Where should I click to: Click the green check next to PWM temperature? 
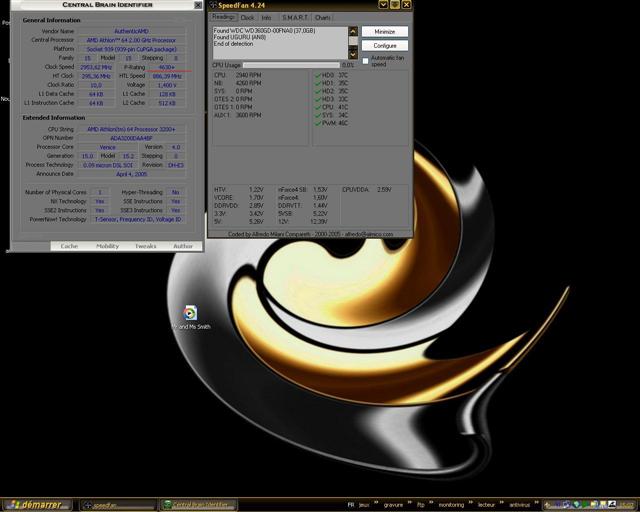pyautogui.click(x=318, y=123)
